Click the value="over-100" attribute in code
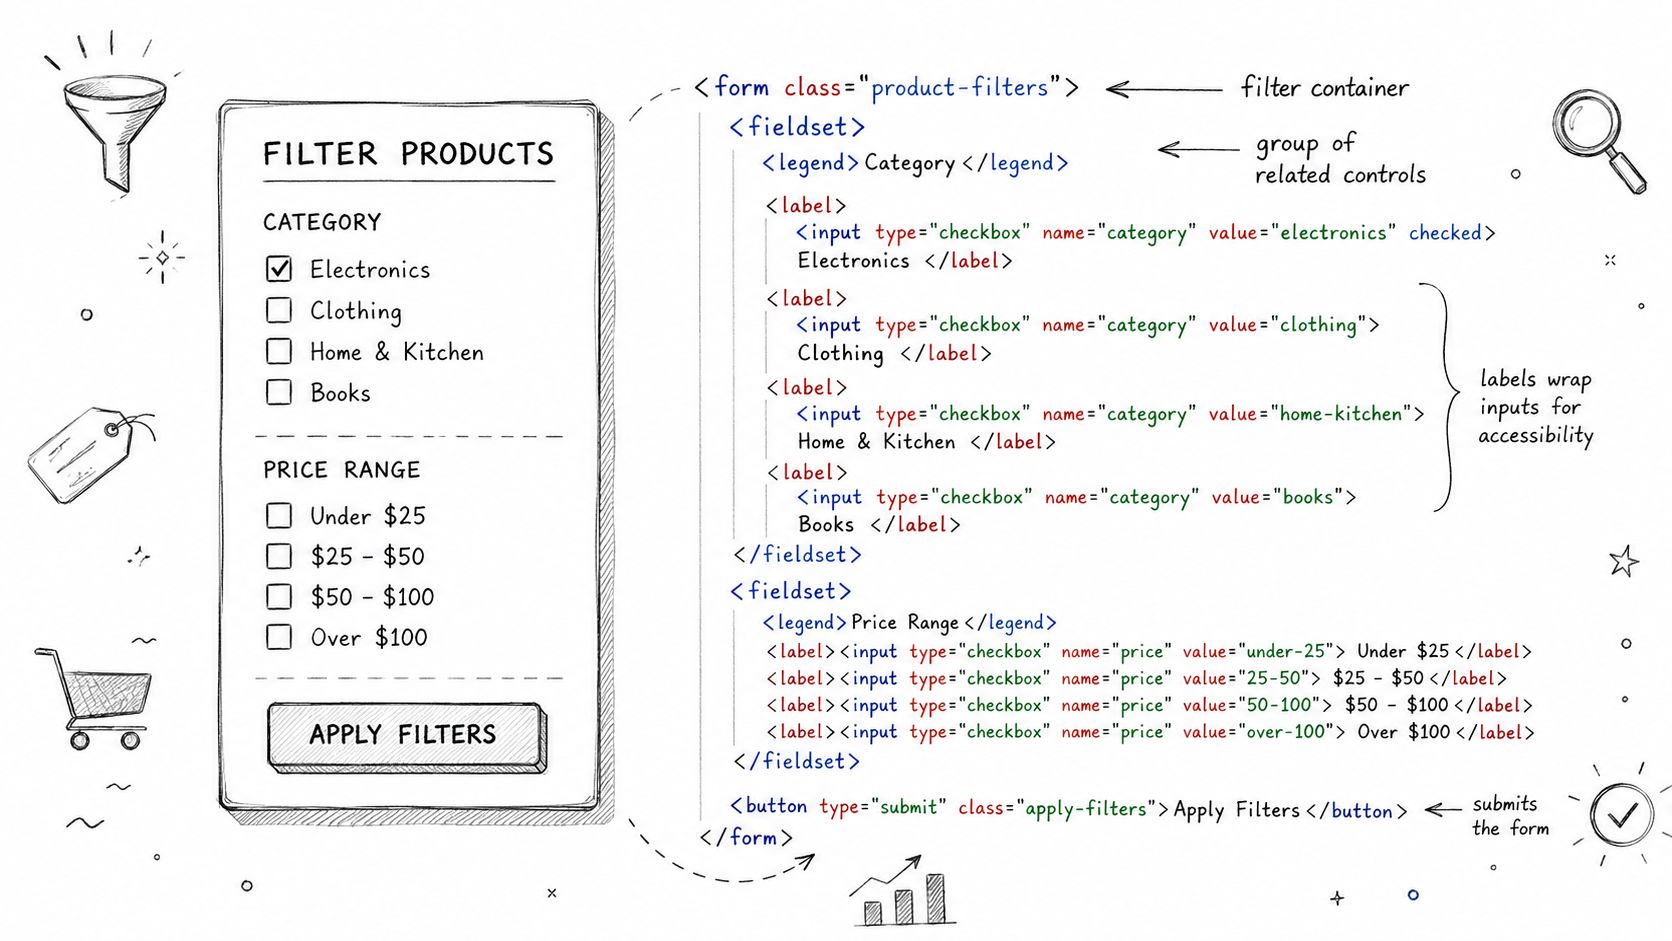Screen dimensions: 1672x941 (x=1257, y=732)
